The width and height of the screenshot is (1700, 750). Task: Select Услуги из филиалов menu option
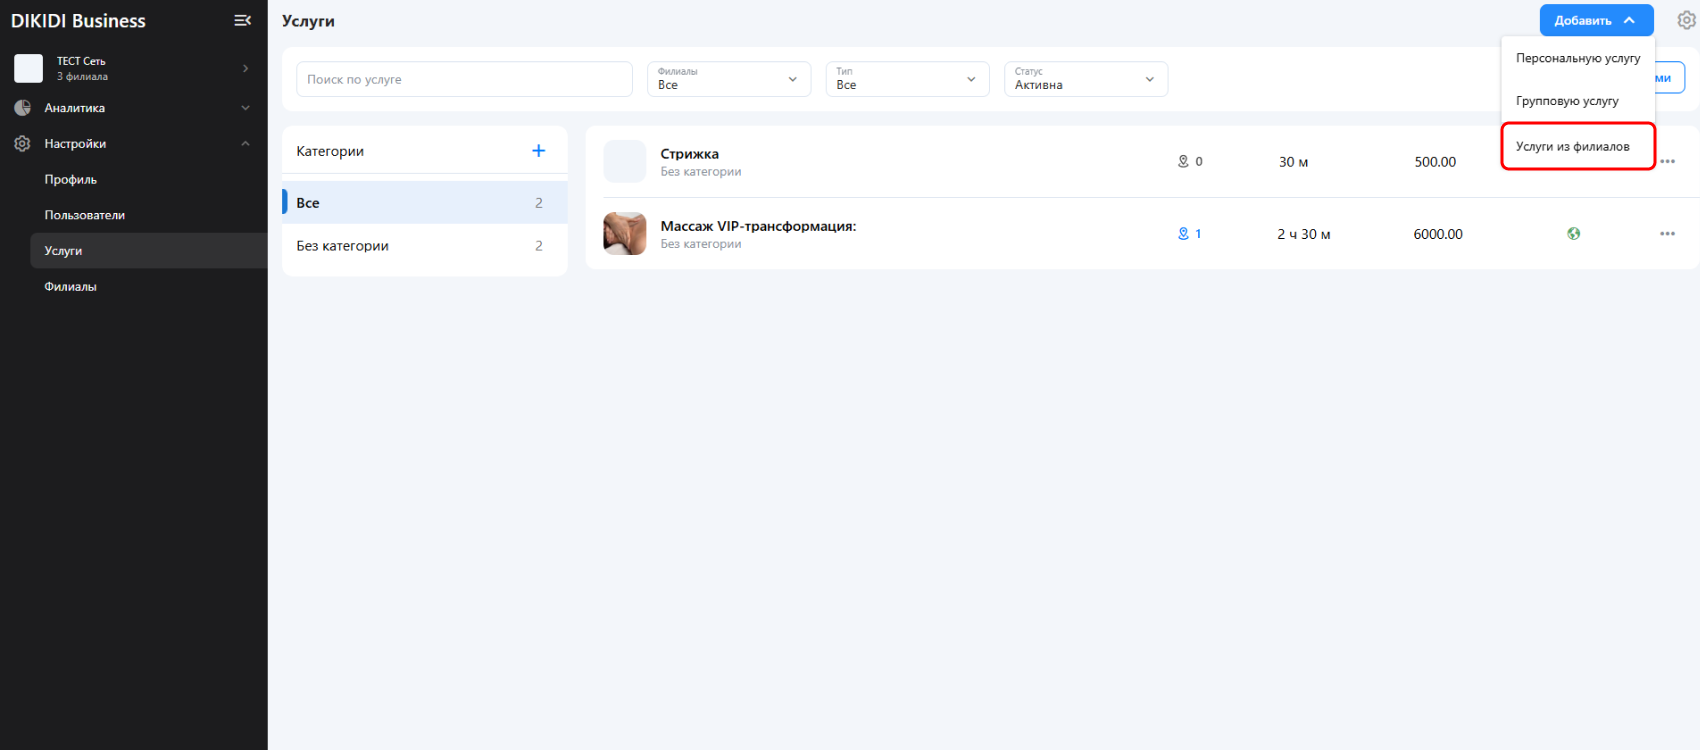click(x=1572, y=147)
